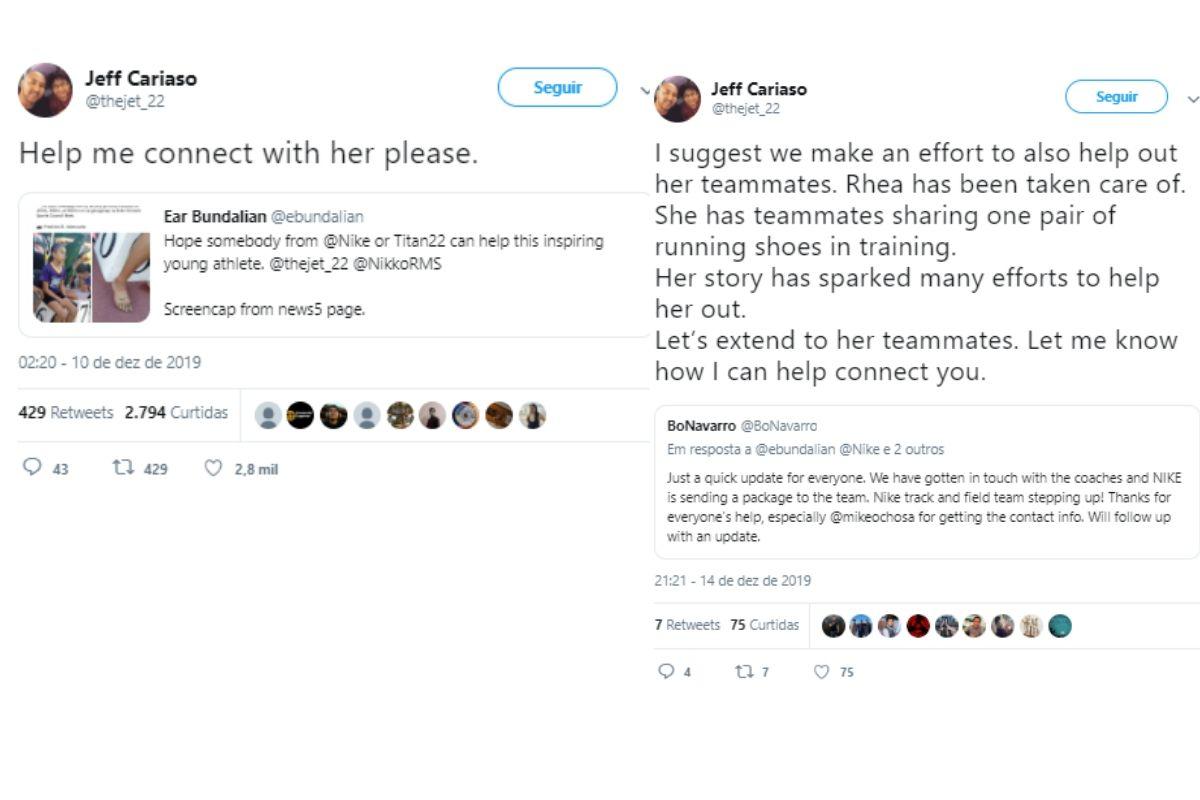1200x800 pixels.
Task: Open Jeff Cariaso avatar on right tweet
Action: (678, 99)
